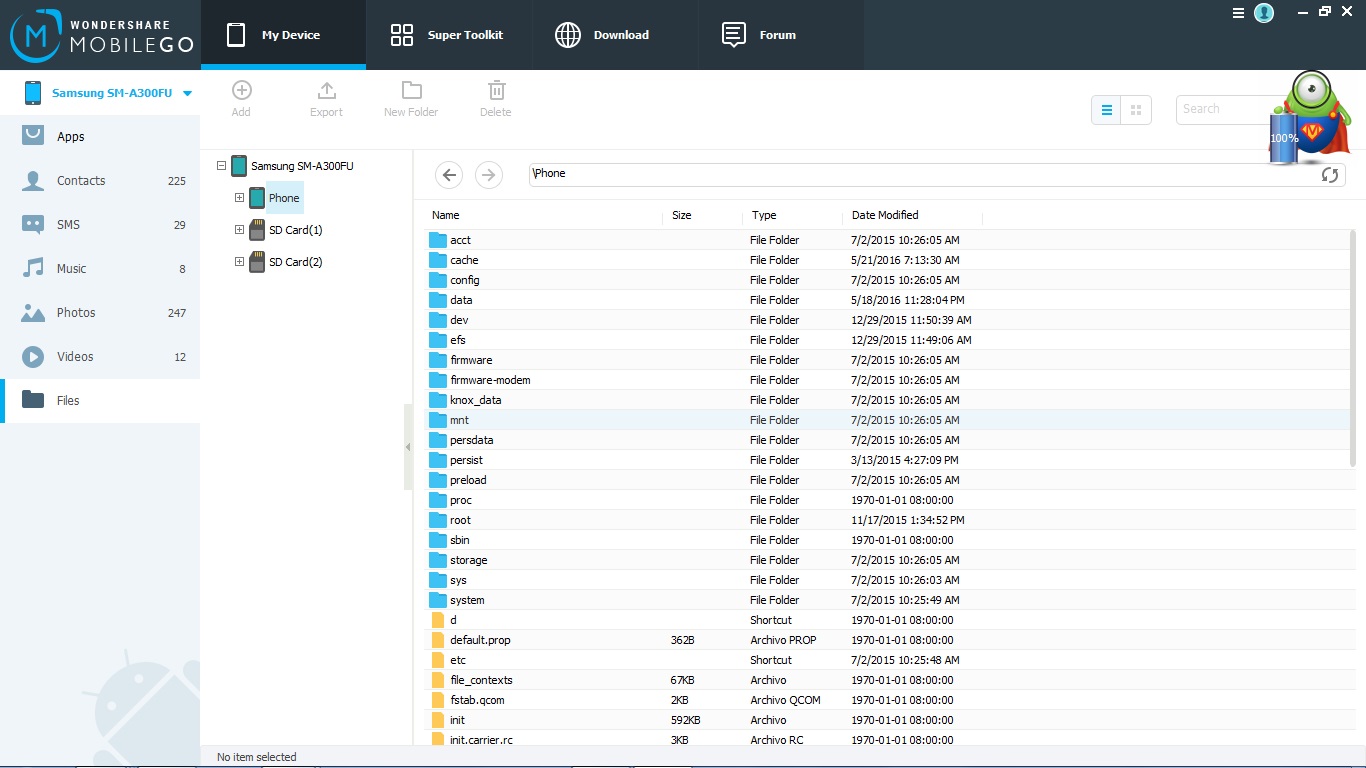Open the Super Toolkit tab

coord(449,35)
